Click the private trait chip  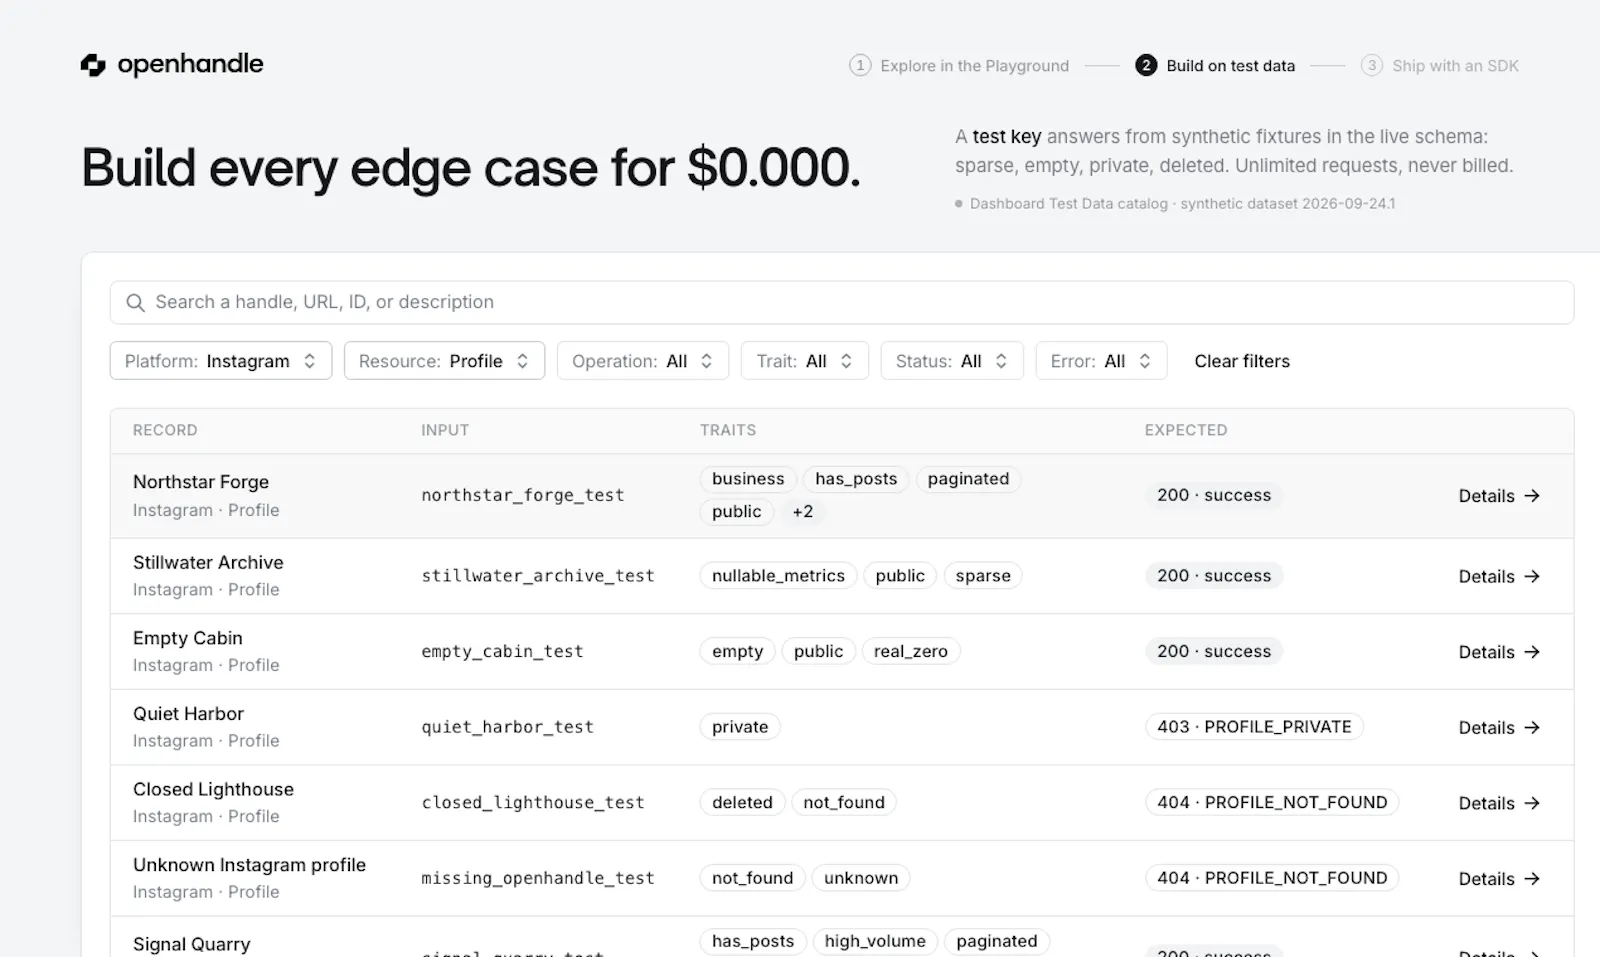pos(740,727)
